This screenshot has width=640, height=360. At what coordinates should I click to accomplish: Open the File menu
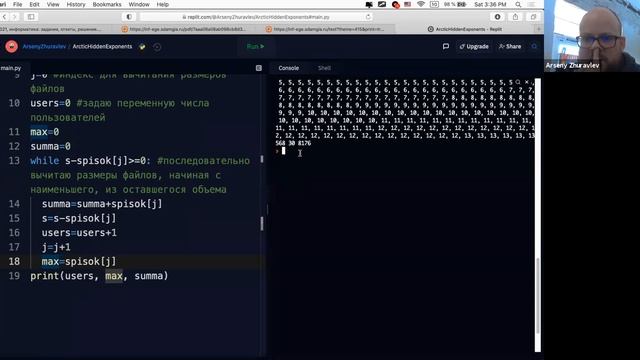point(18,4)
